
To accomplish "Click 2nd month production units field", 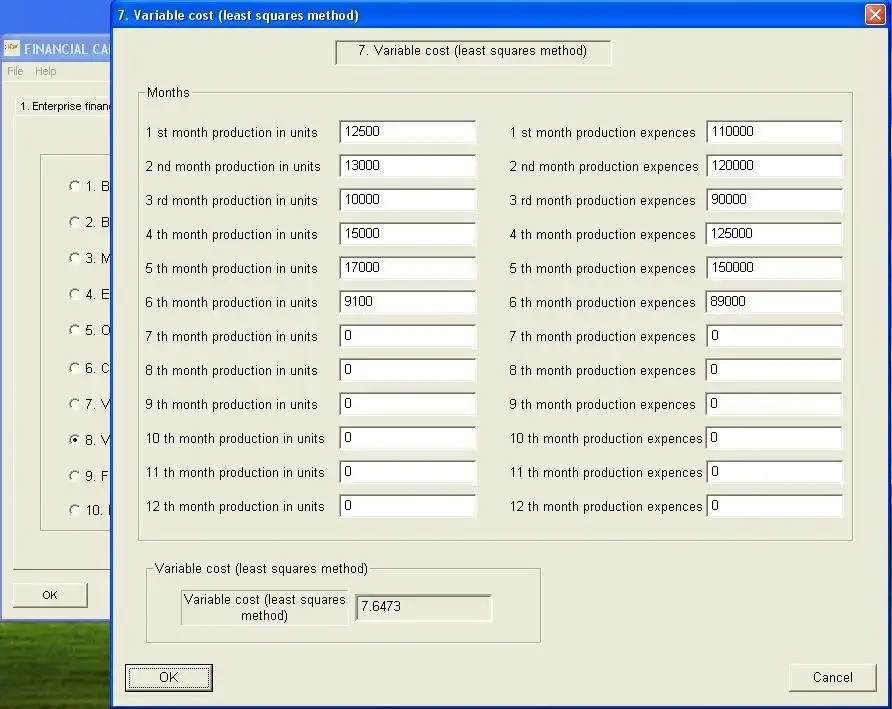I will coord(407,166).
